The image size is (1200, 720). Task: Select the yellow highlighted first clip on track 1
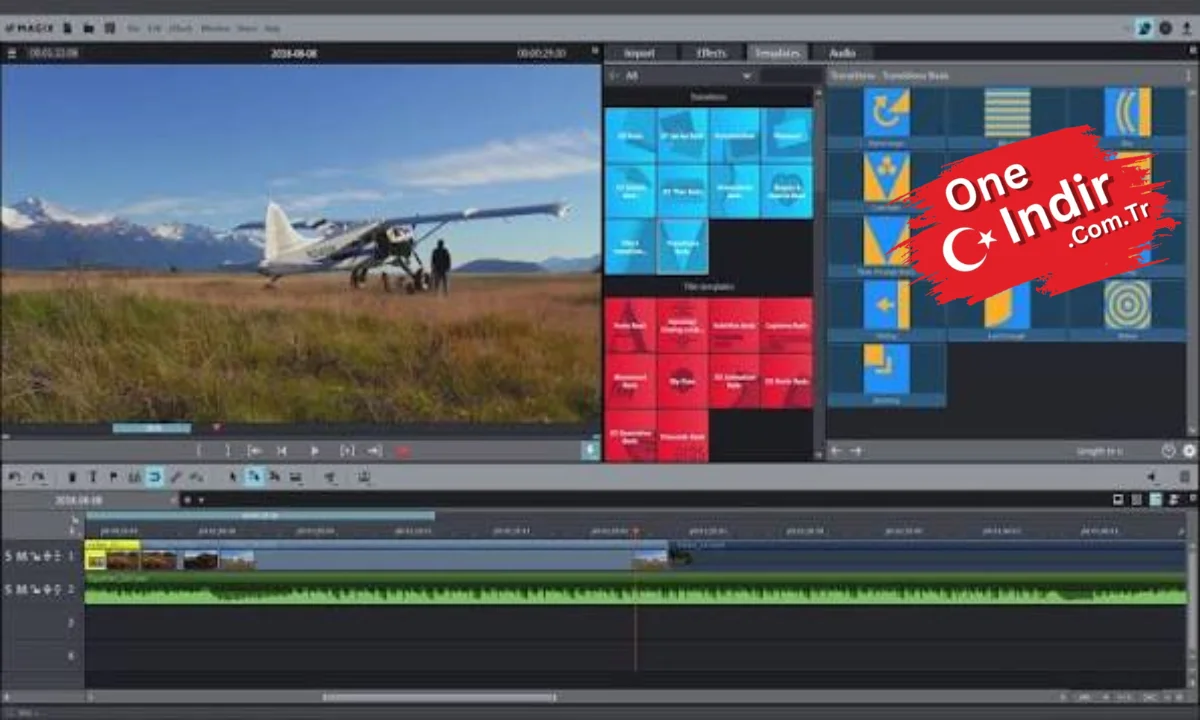click(x=112, y=555)
